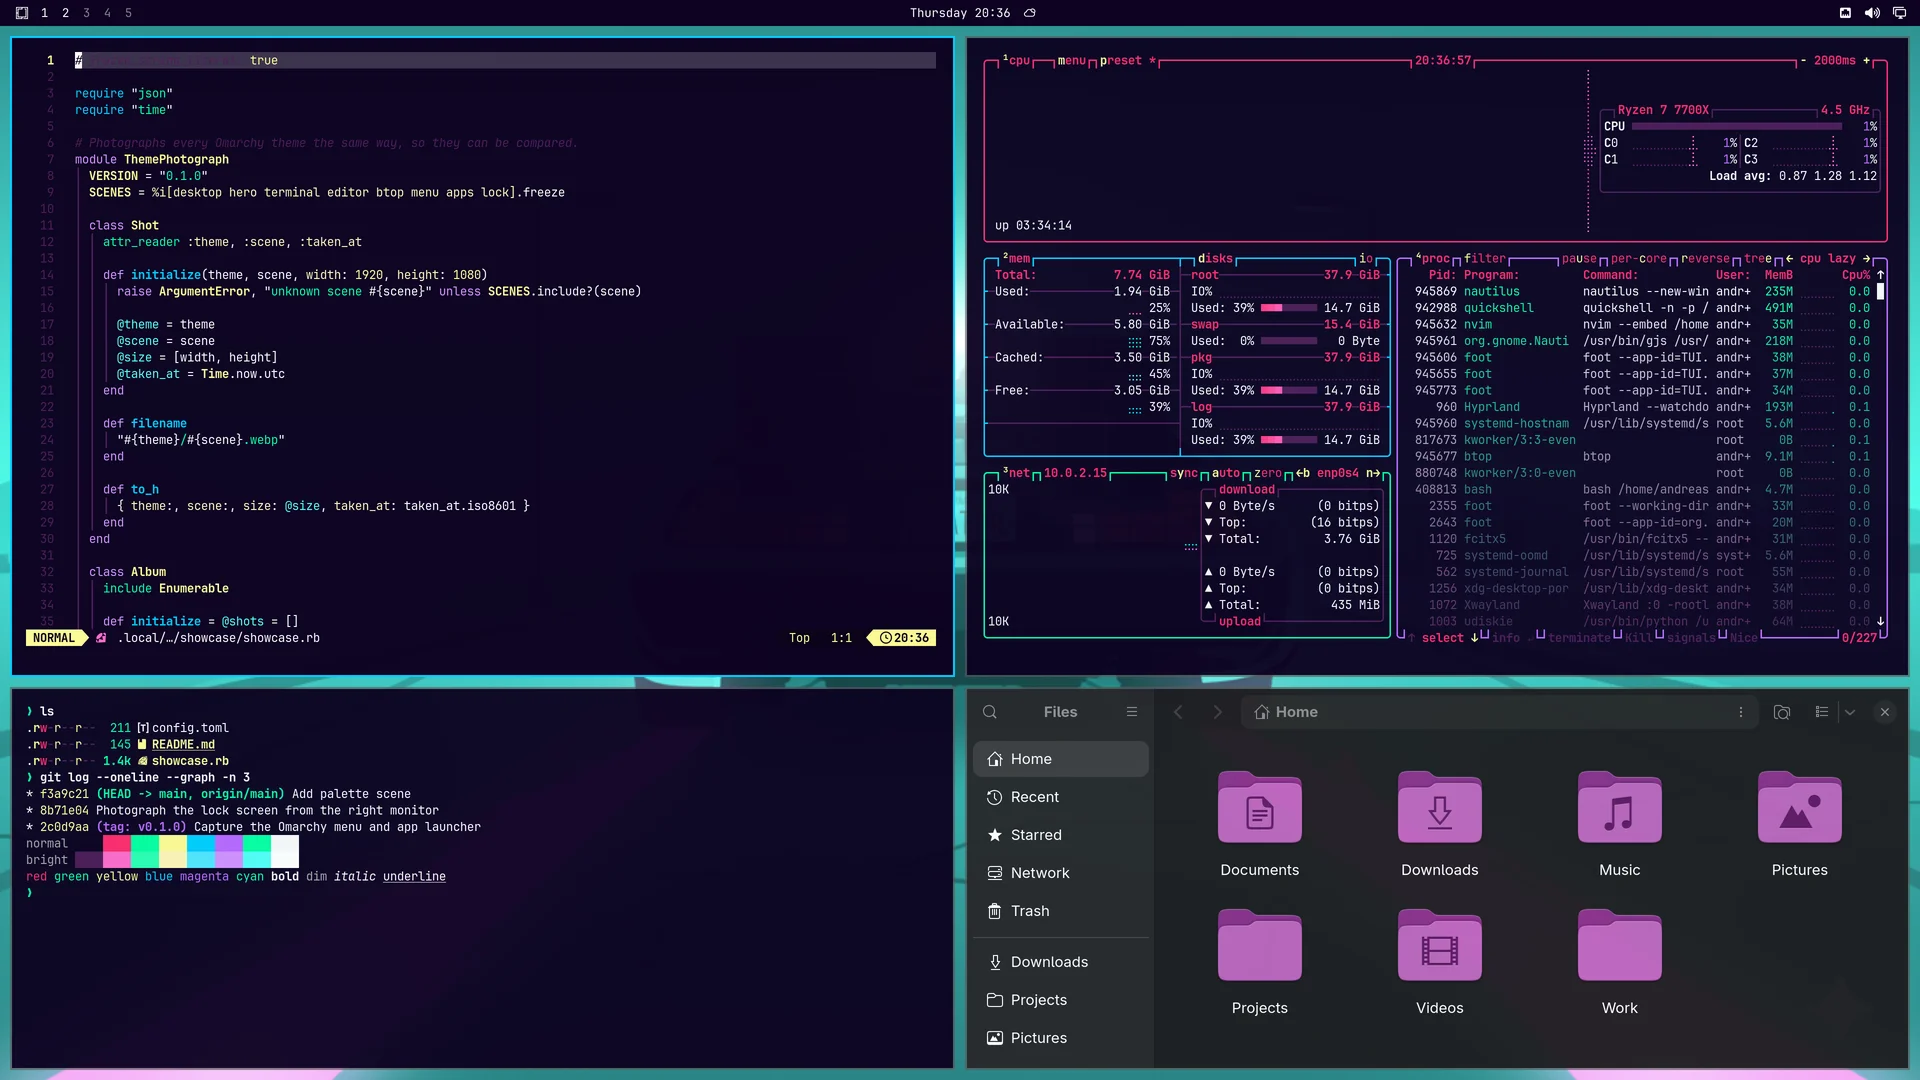Select the nvim process row in btop
This screenshot has height=1080, width=1920.
[1641, 324]
